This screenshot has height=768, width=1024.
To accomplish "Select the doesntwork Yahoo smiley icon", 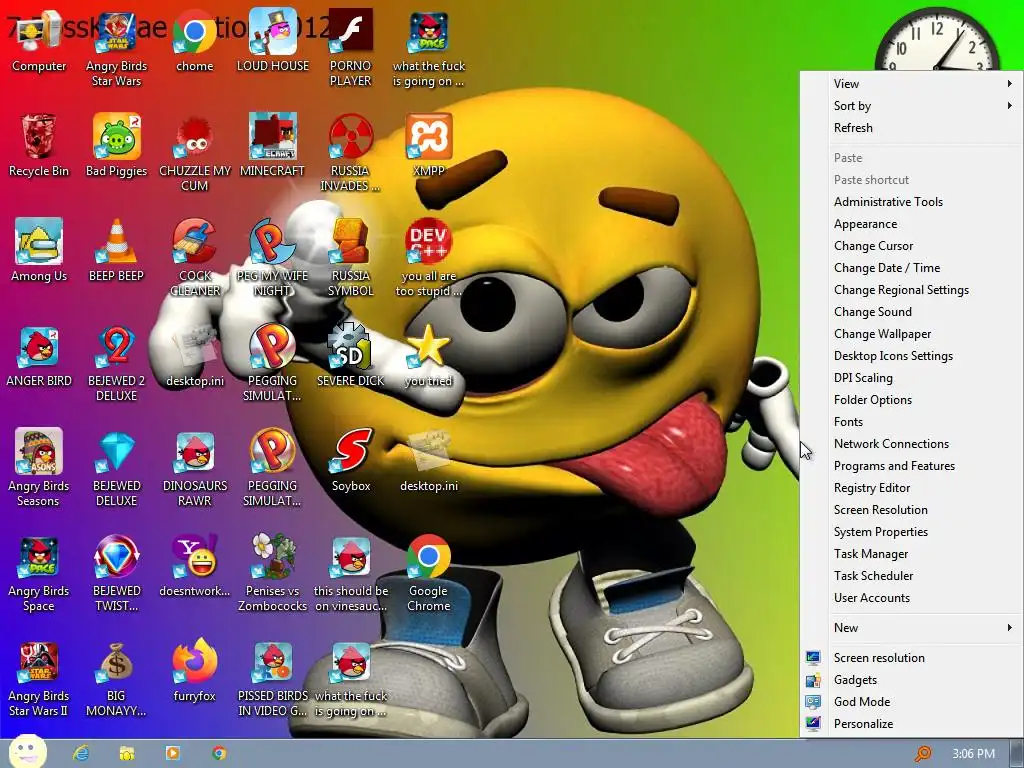I will click(195, 567).
